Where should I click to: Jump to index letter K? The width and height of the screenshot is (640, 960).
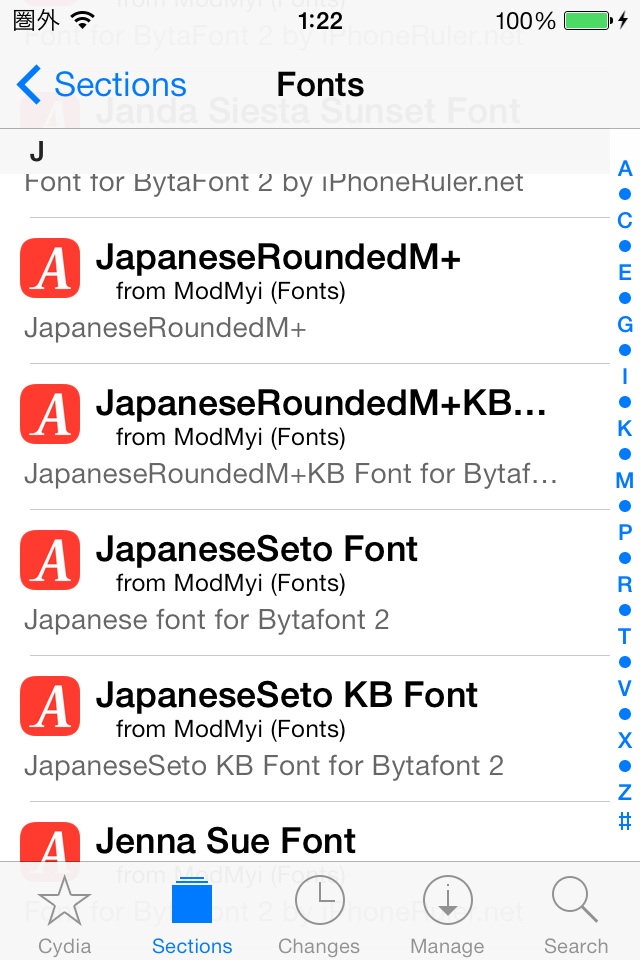(625, 429)
